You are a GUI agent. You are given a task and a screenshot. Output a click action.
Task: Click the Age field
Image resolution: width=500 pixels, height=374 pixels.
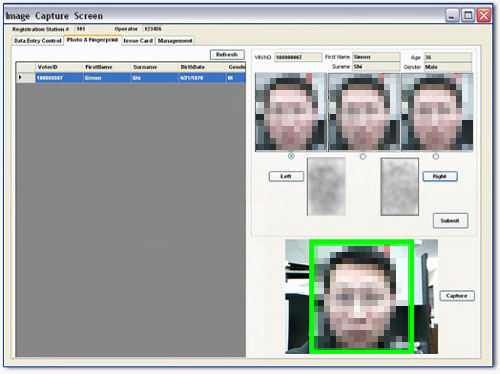click(x=448, y=57)
